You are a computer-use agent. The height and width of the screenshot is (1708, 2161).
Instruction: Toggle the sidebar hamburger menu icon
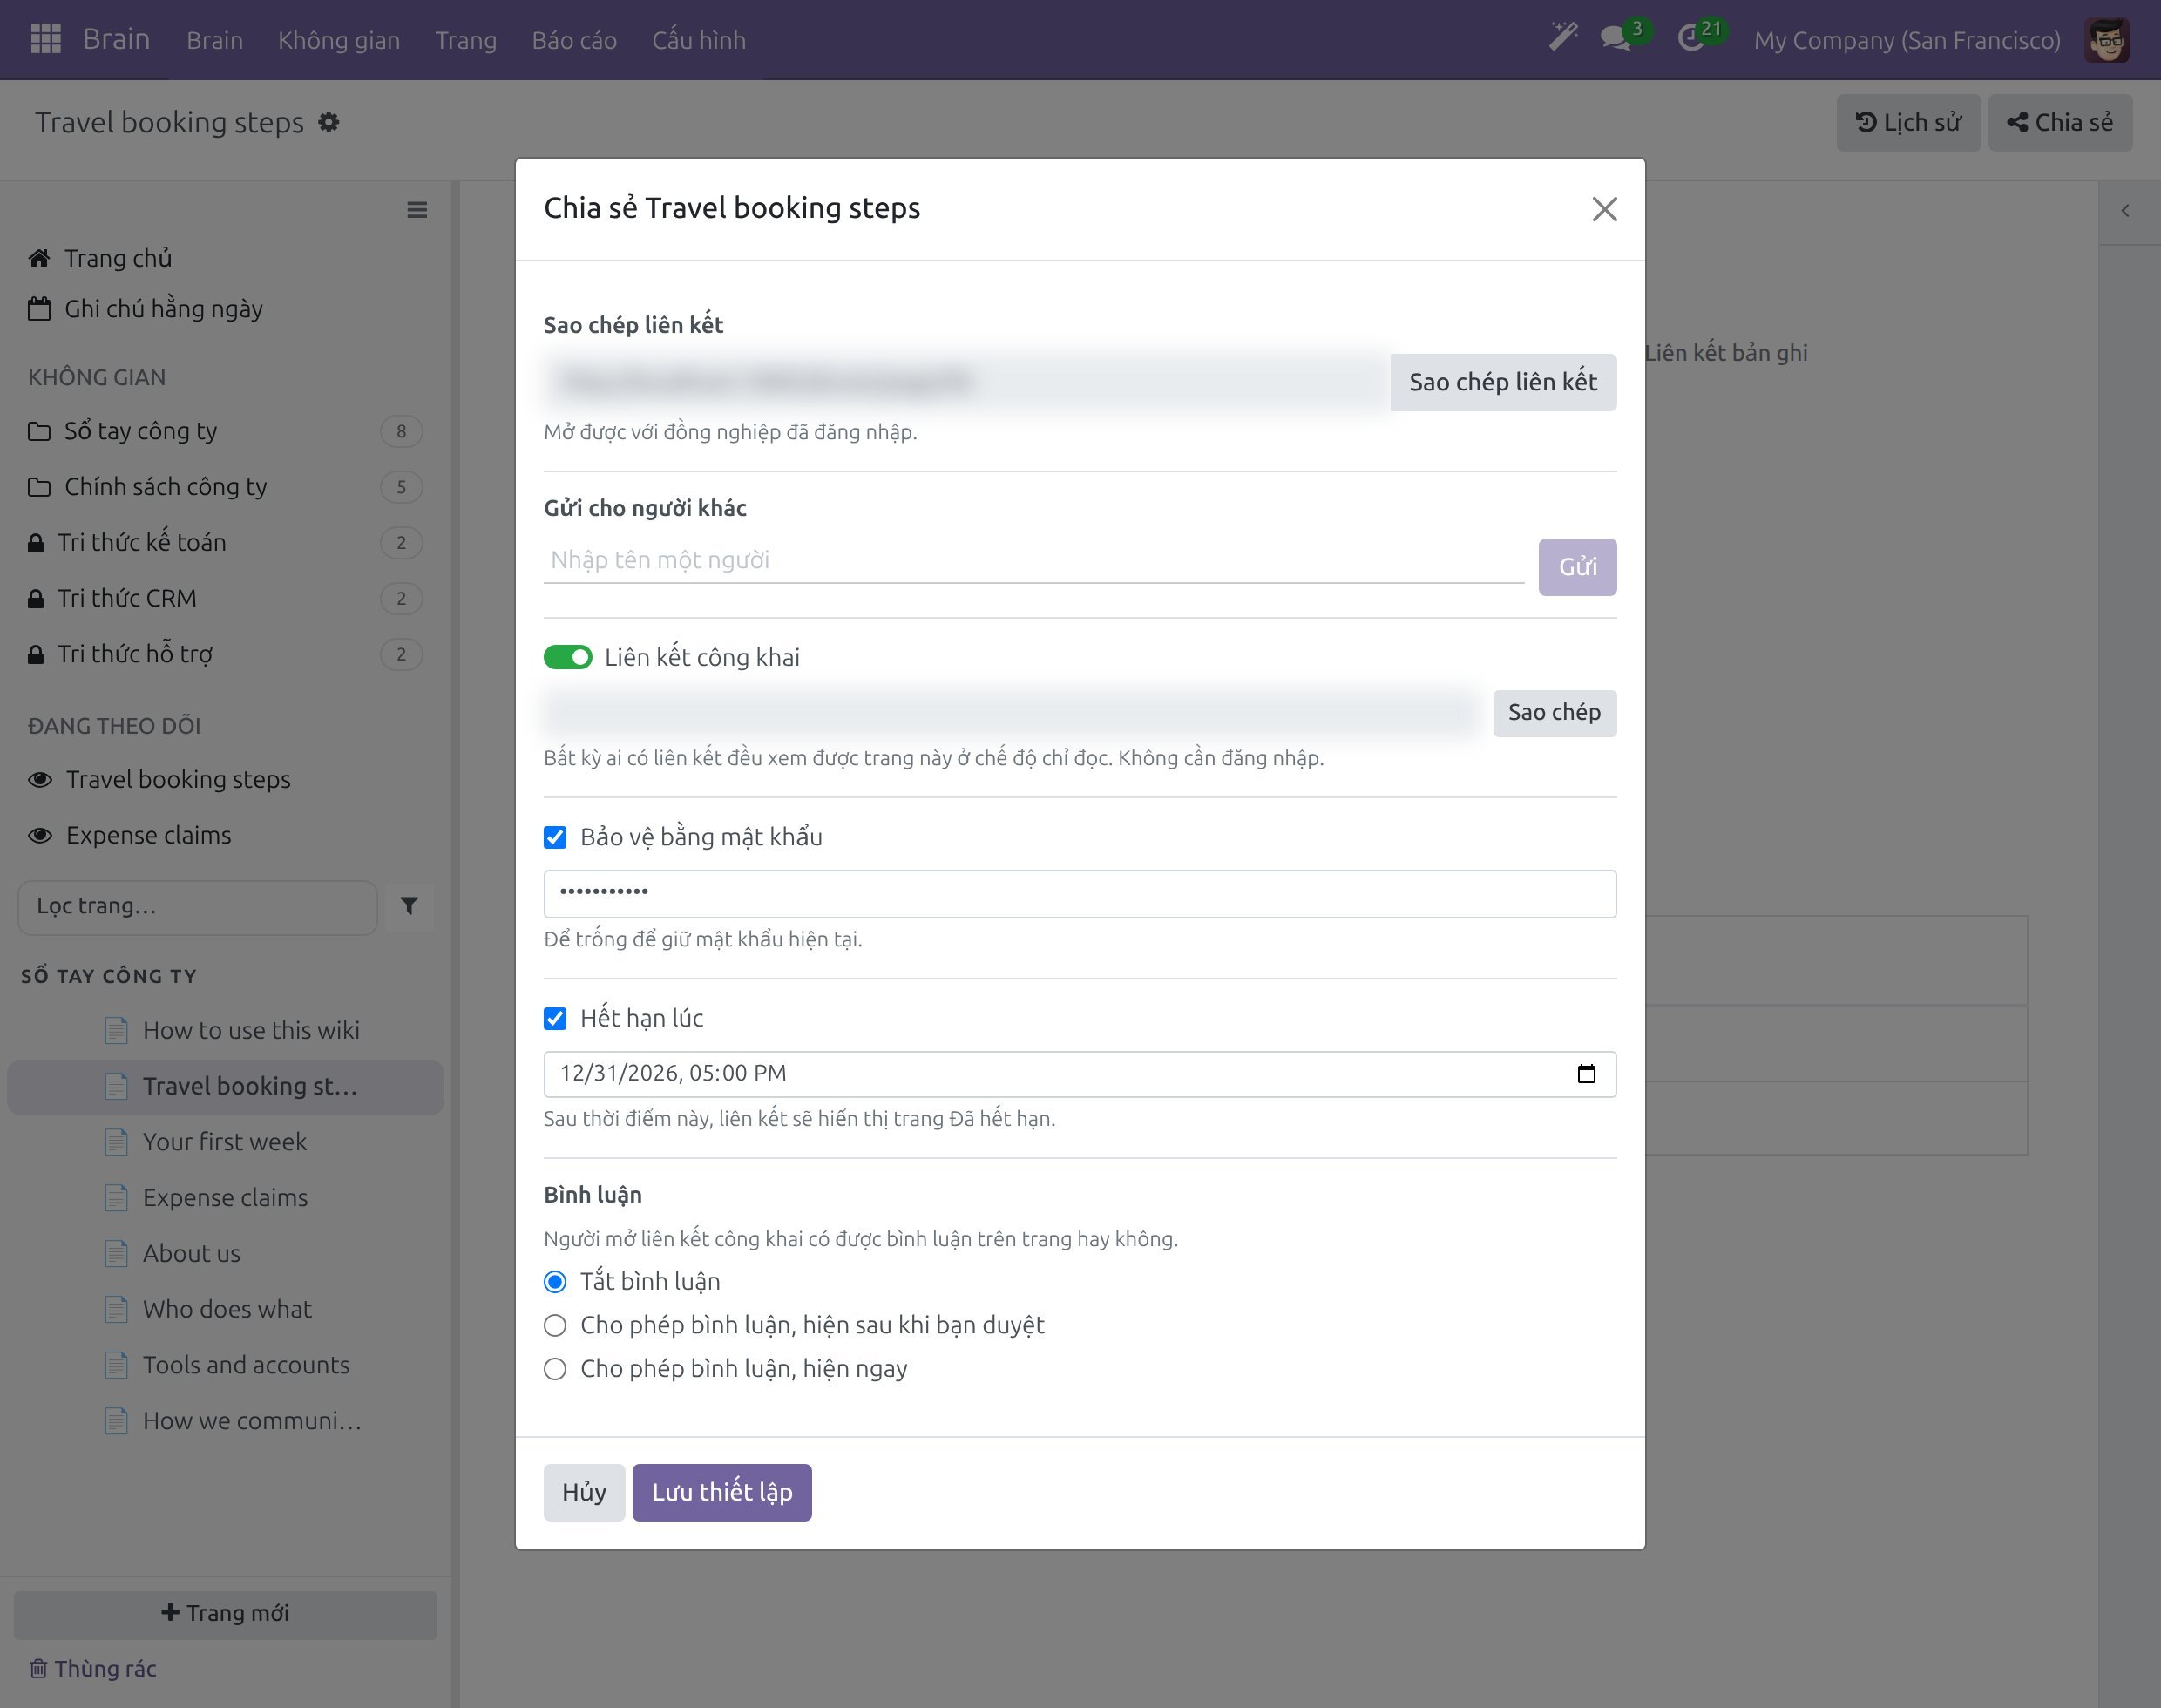pos(417,210)
